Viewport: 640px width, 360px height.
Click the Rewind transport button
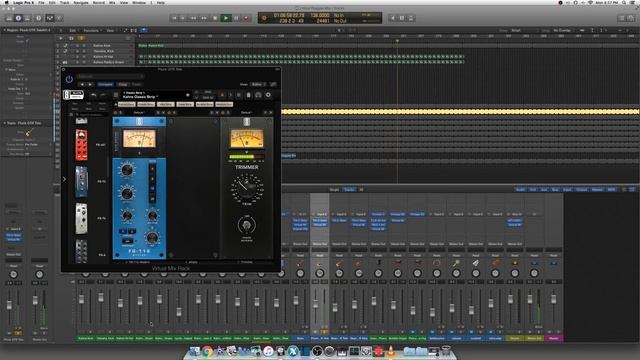tap(193, 18)
